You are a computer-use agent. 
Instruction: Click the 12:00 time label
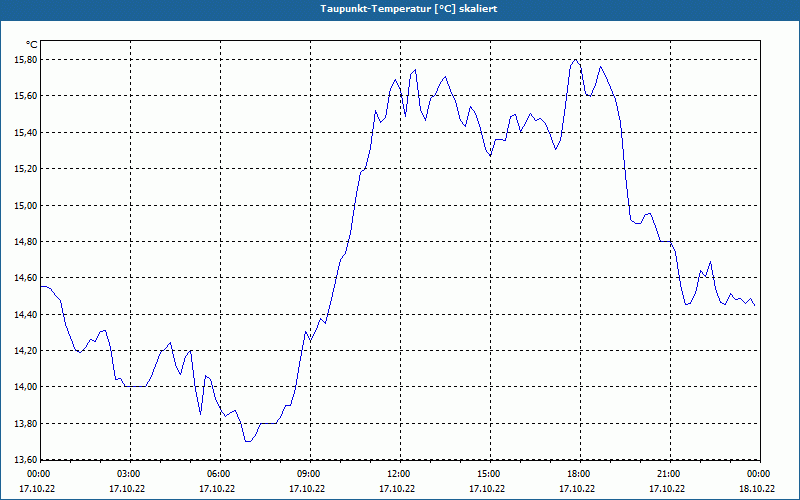coord(397,474)
